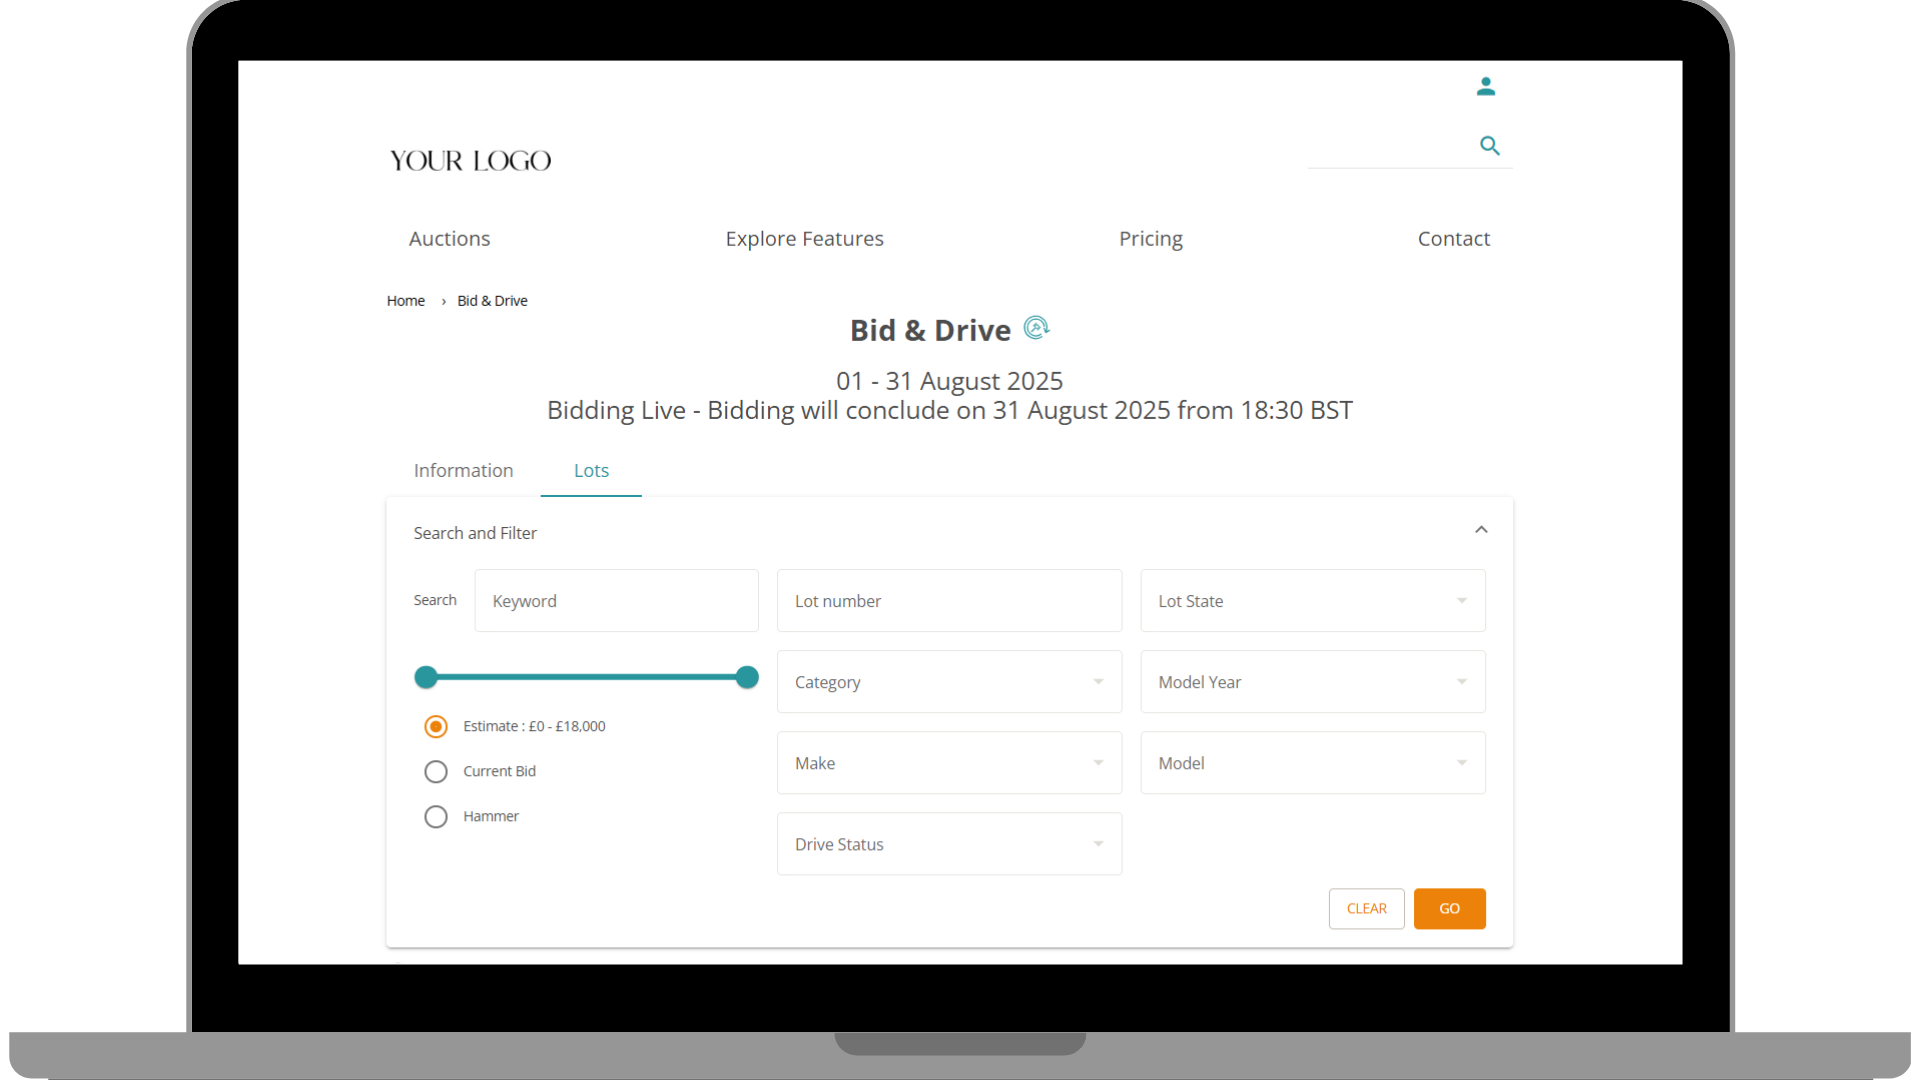This screenshot has height=1080, width=1920.
Task: Focus the Keyword search field
Action: click(x=616, y=601)
